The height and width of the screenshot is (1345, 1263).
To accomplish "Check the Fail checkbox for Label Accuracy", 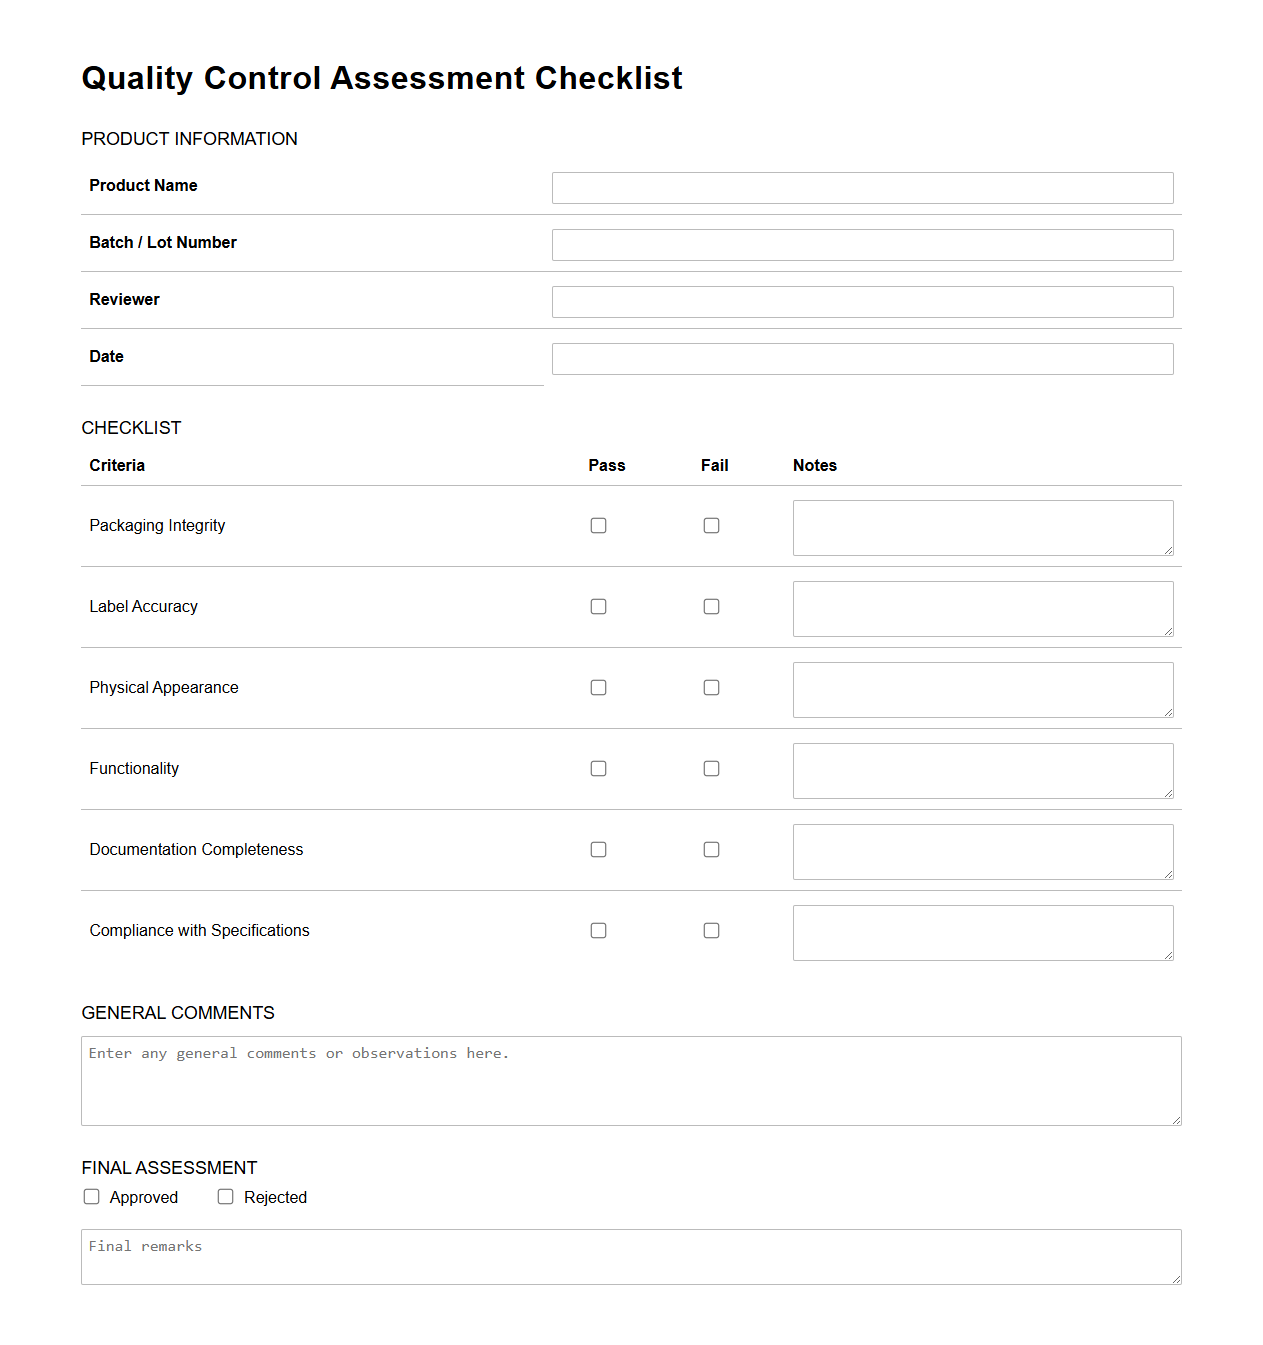I will coord(711,606).
